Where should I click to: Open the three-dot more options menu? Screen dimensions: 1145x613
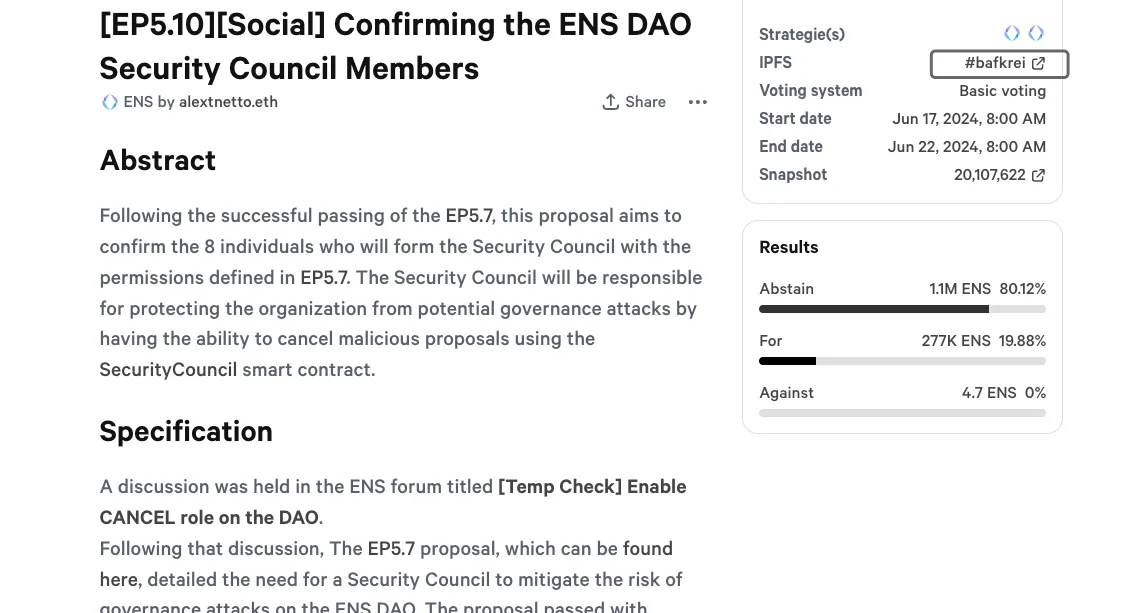coord(698,102)
